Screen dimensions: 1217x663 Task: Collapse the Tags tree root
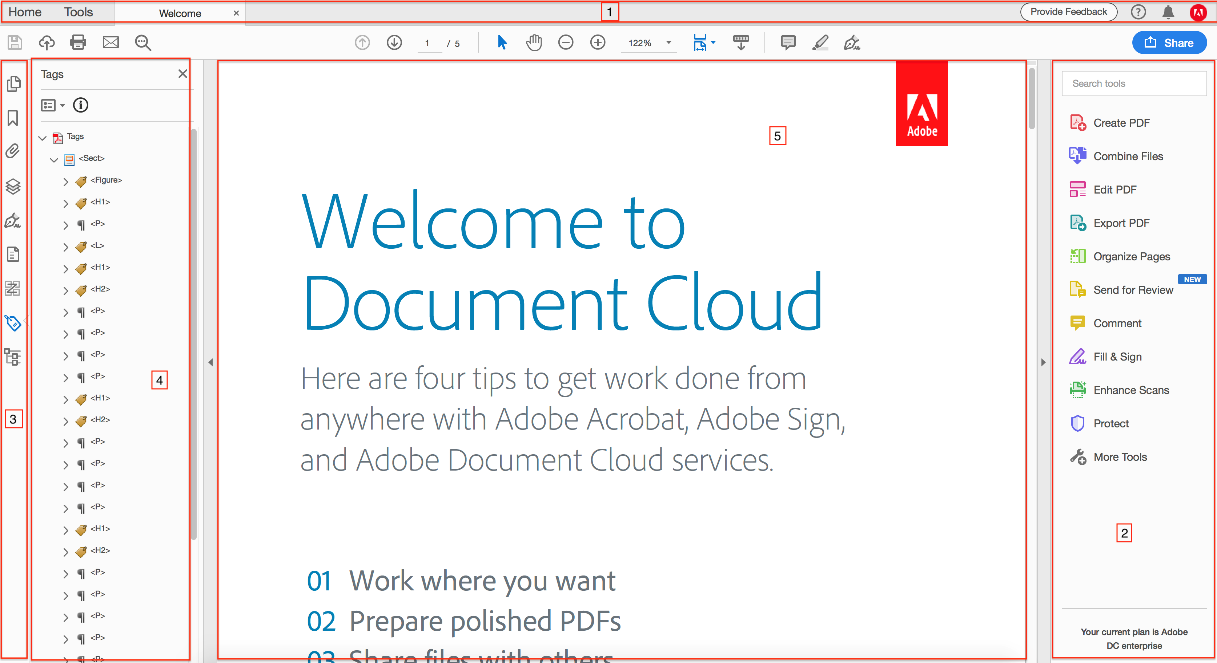click(x=42, y=137)
